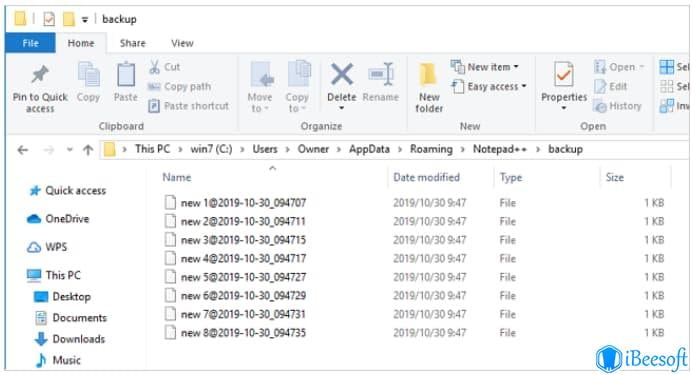Click Users in the address path

click(x=265, y=149)
